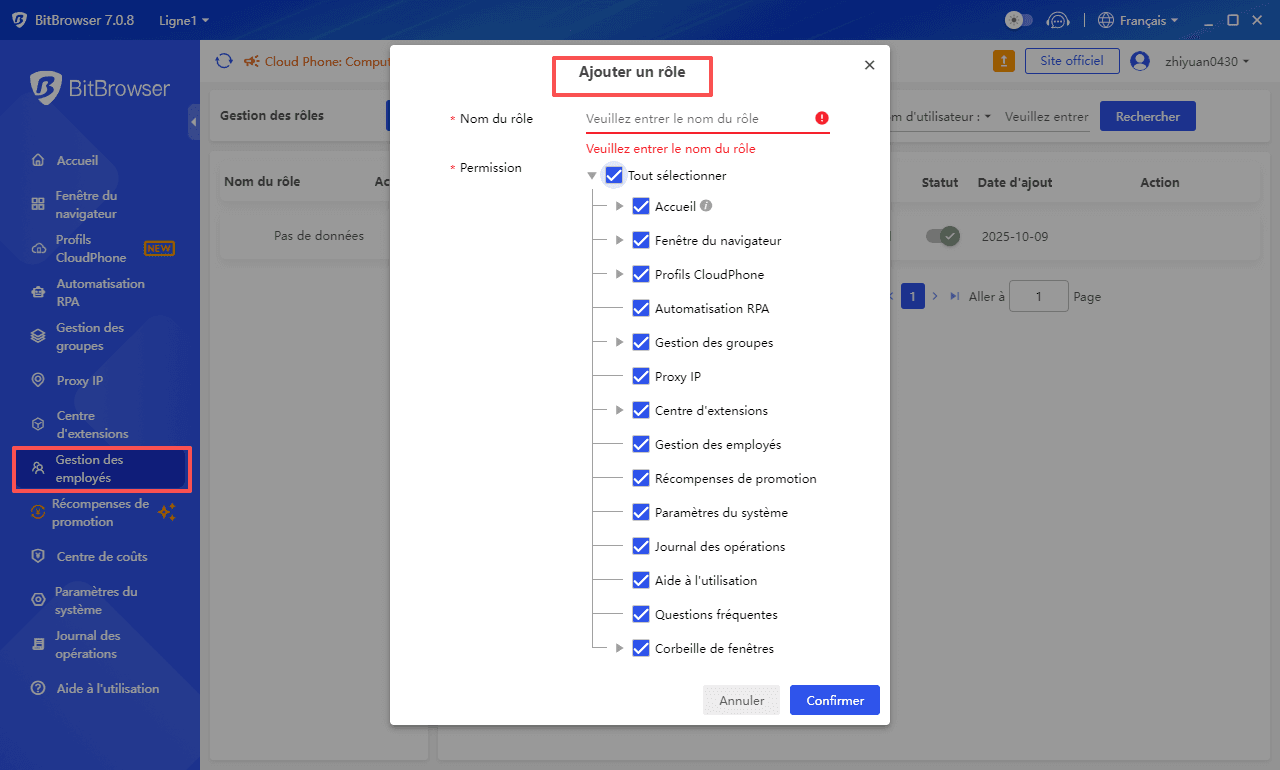Click the Automatisation RPA sidebar icon
Image resolution: width=1280 pixels, height=770 pixels.
pos(36,291)
